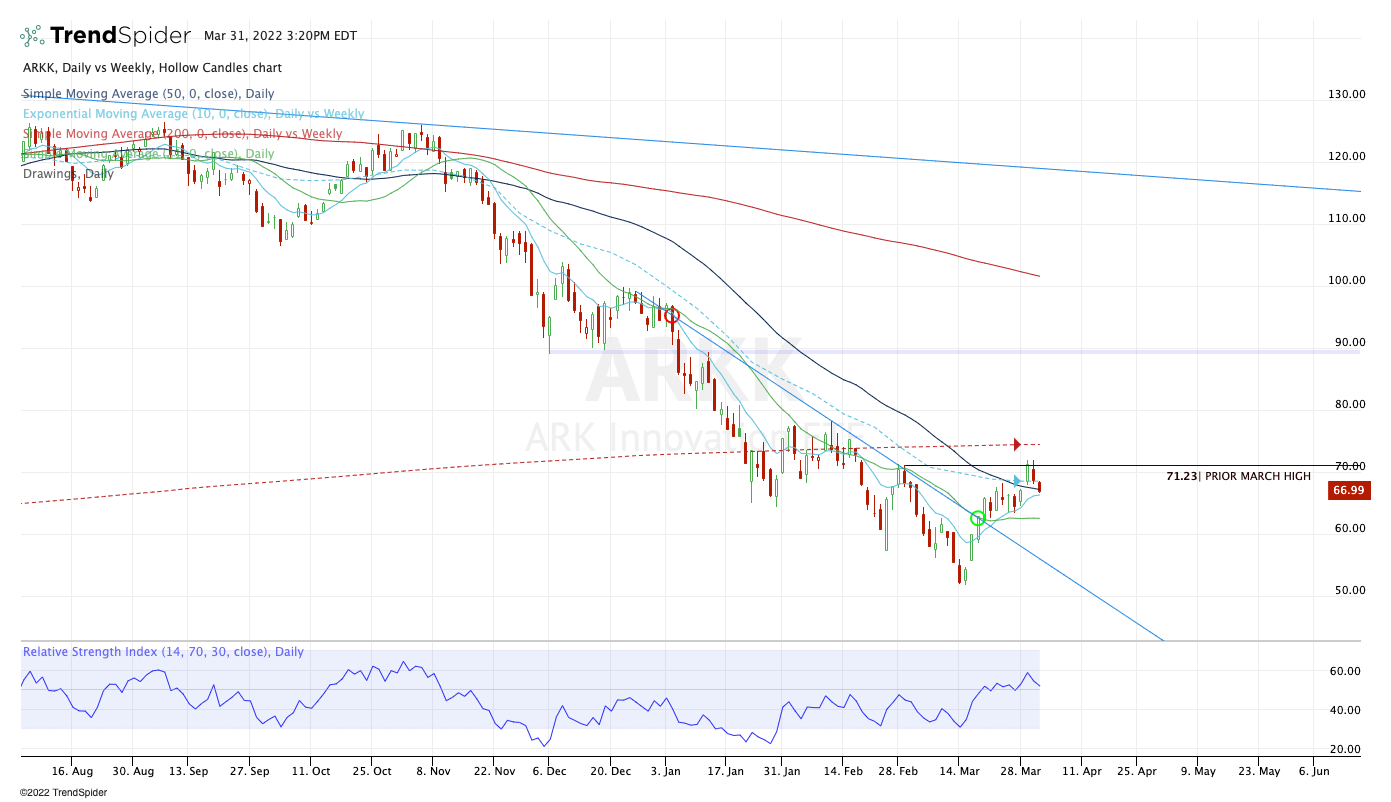Click the 3. Jan date label
Image resolution: width=1391 pixels, height=802 pixels.
click(666, 772)
